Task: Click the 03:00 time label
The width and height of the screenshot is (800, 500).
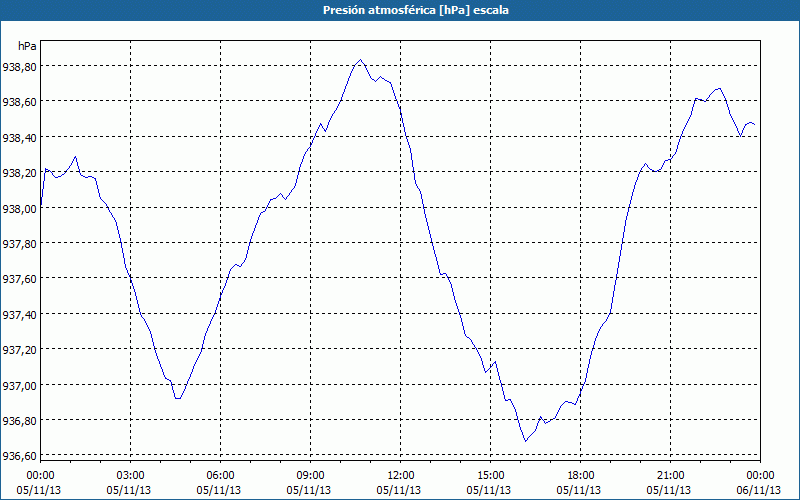Action: [130, 476]
